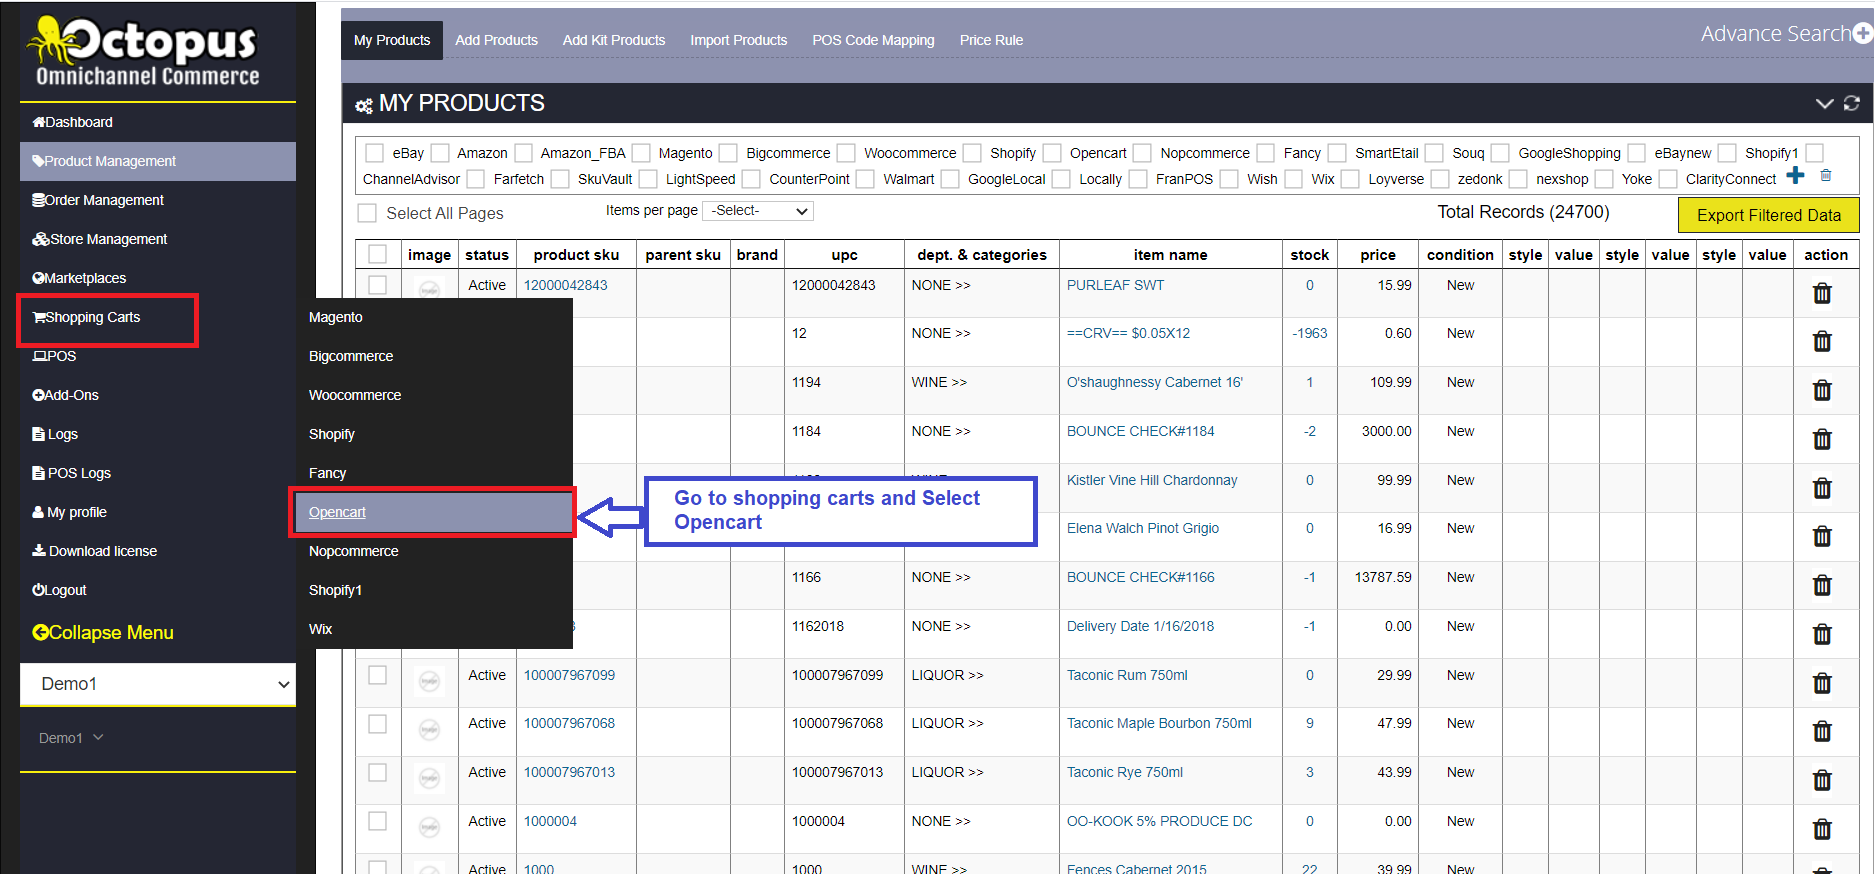Toggle the Walmart checkbox
The height and width of the screenshot is (874, 1875).
[865, 179]
